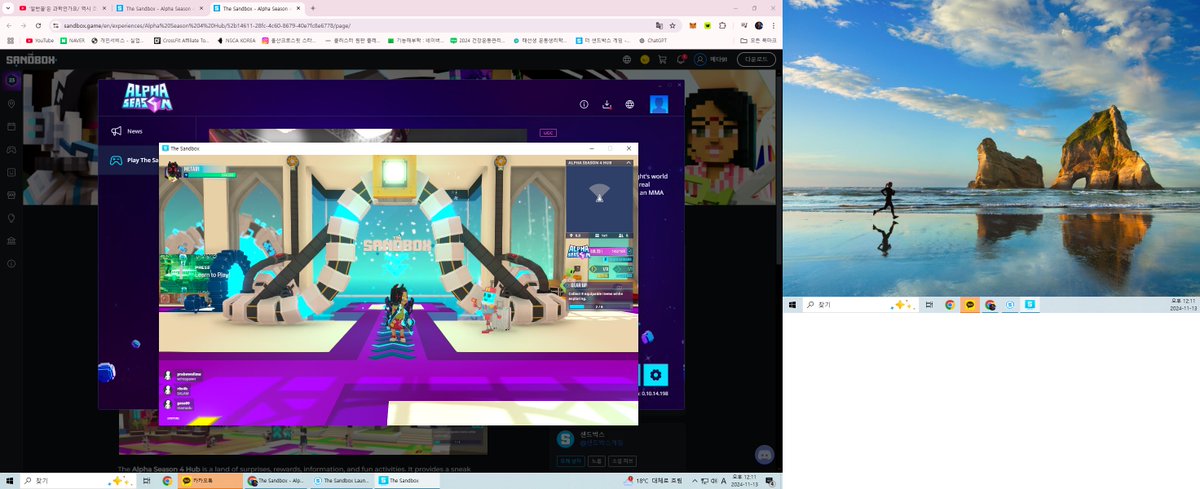Viewport: 1200px width, 489px height.
Task: Open the CrossFit Affiliate bookmark
Action: click(x=183, y=40)
